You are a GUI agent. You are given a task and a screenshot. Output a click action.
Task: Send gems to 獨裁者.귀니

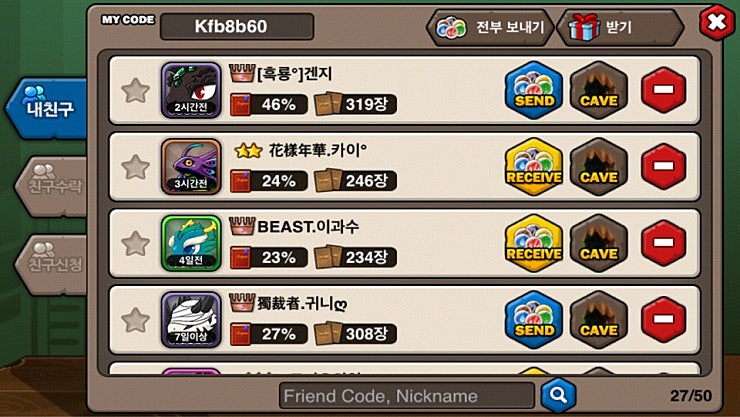pyautogui.click(x=534, y=320)
